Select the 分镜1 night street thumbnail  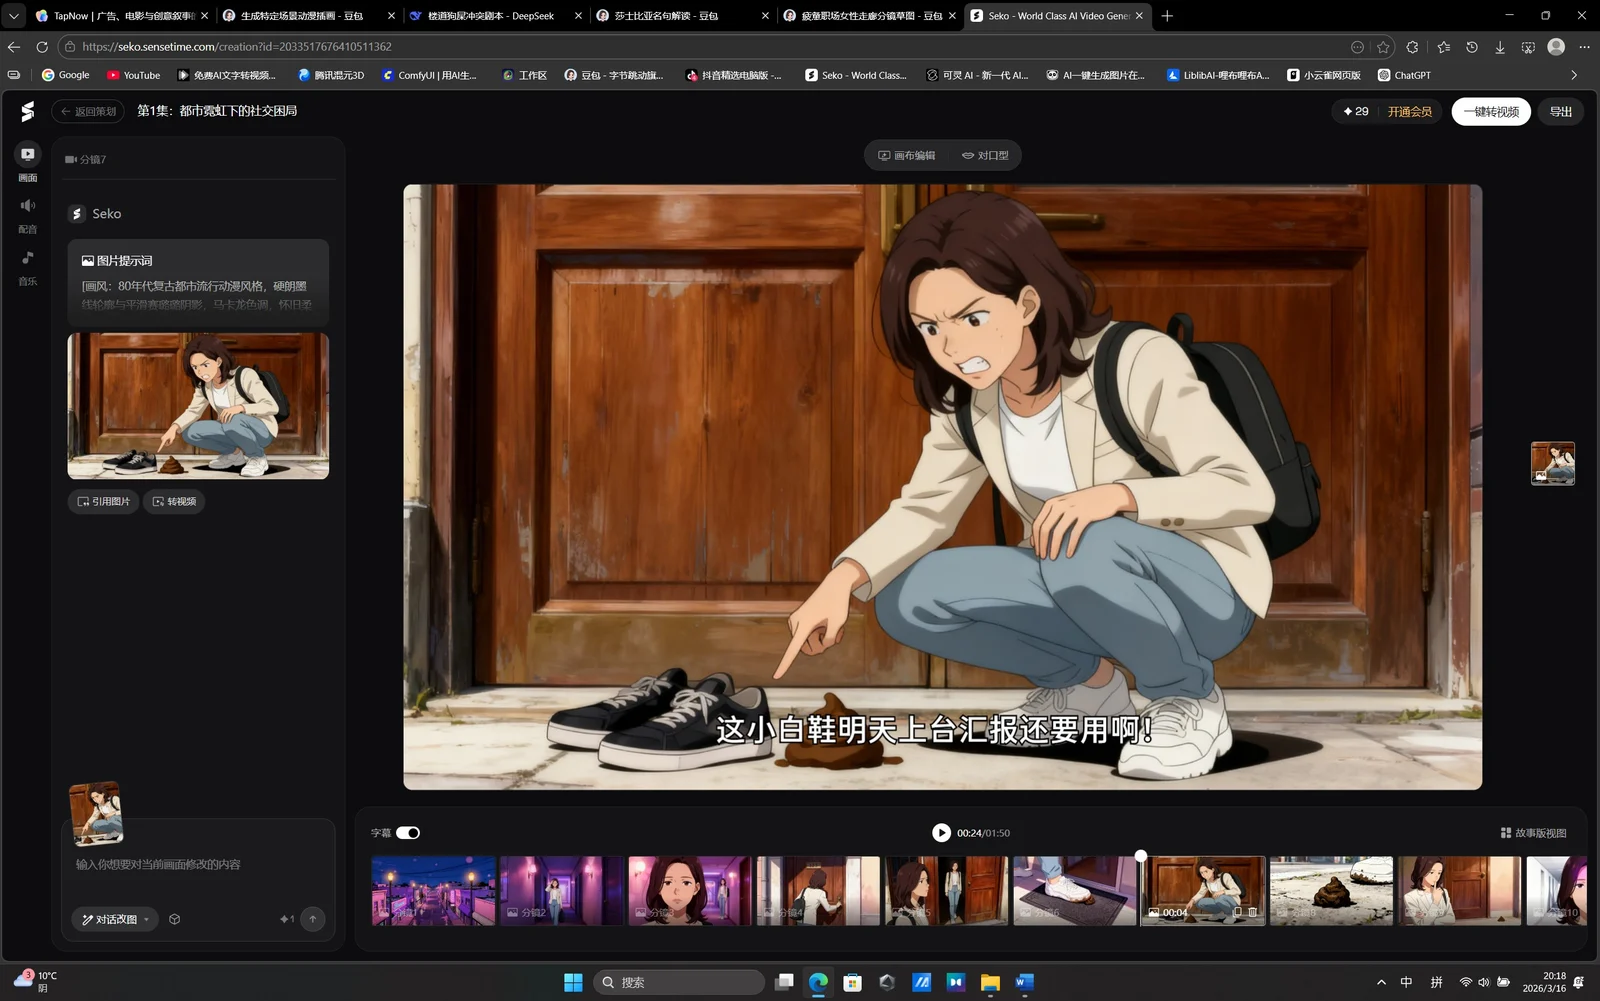pos(433,890)
